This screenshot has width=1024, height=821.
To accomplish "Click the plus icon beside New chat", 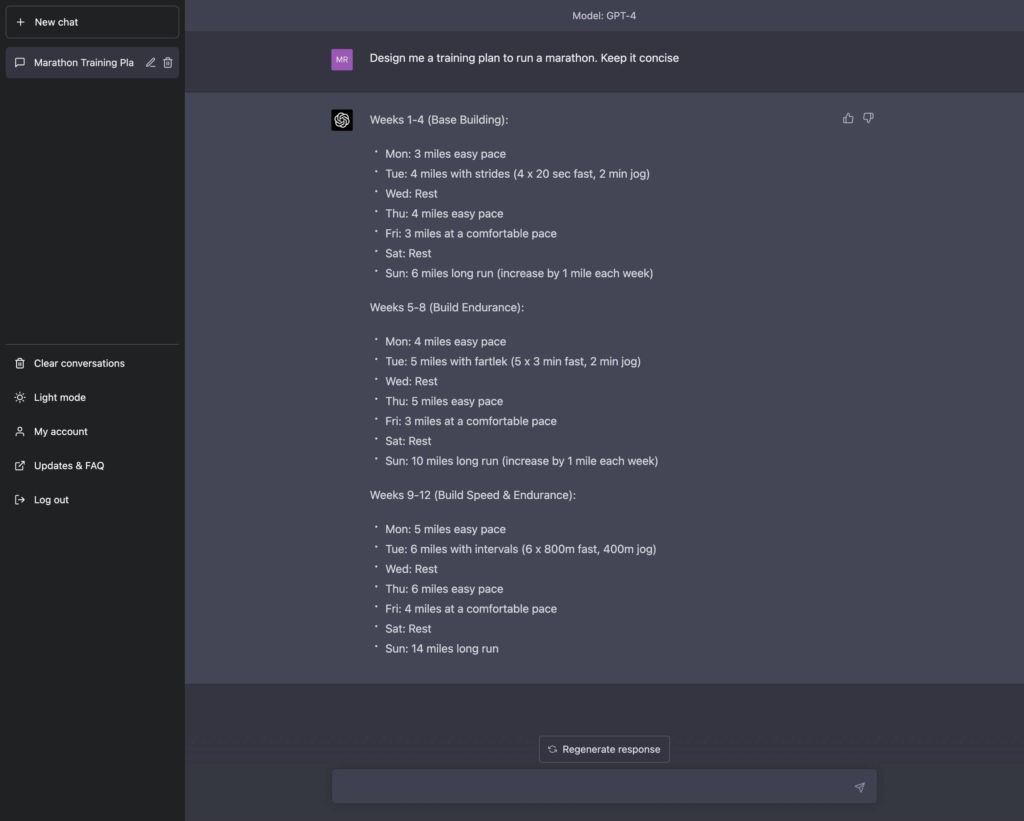I will (21, 22).
